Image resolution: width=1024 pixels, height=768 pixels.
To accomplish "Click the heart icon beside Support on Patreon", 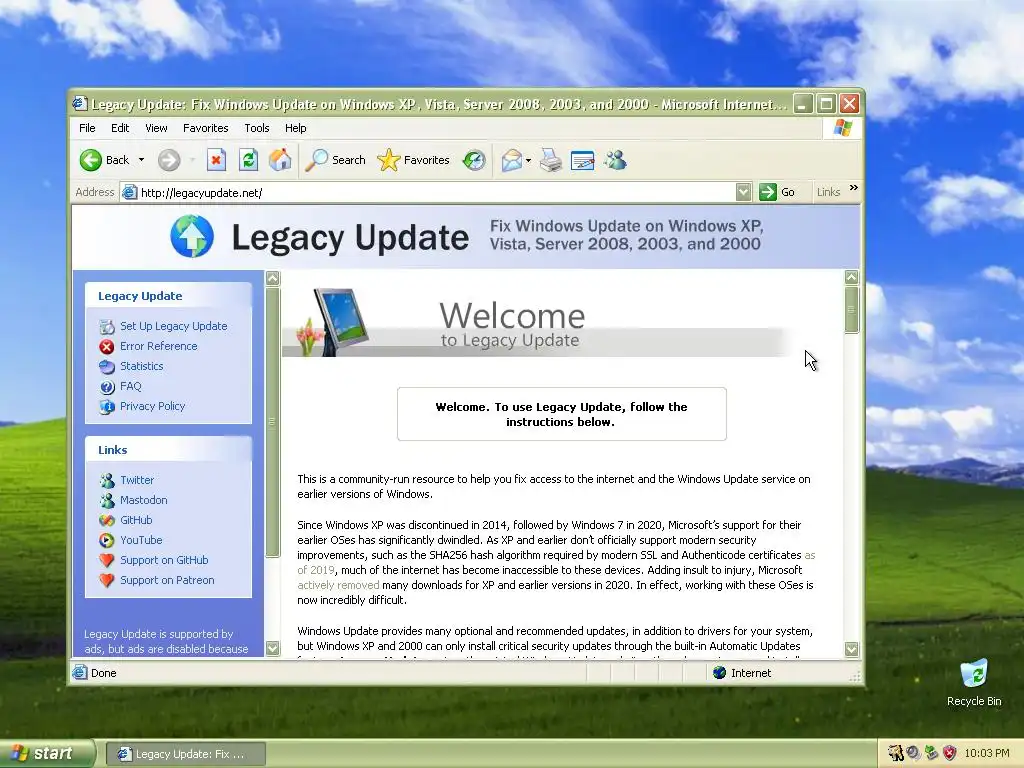I will click(107, 581).
